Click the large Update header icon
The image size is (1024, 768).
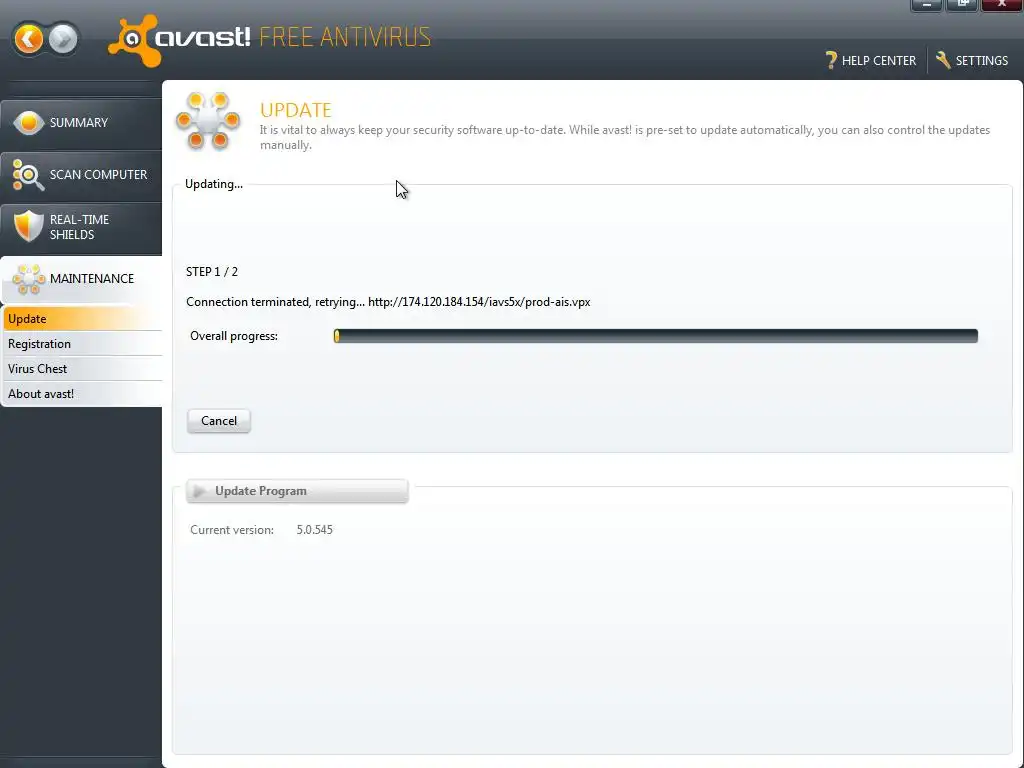pyautogui.click(x=208, y=121)
